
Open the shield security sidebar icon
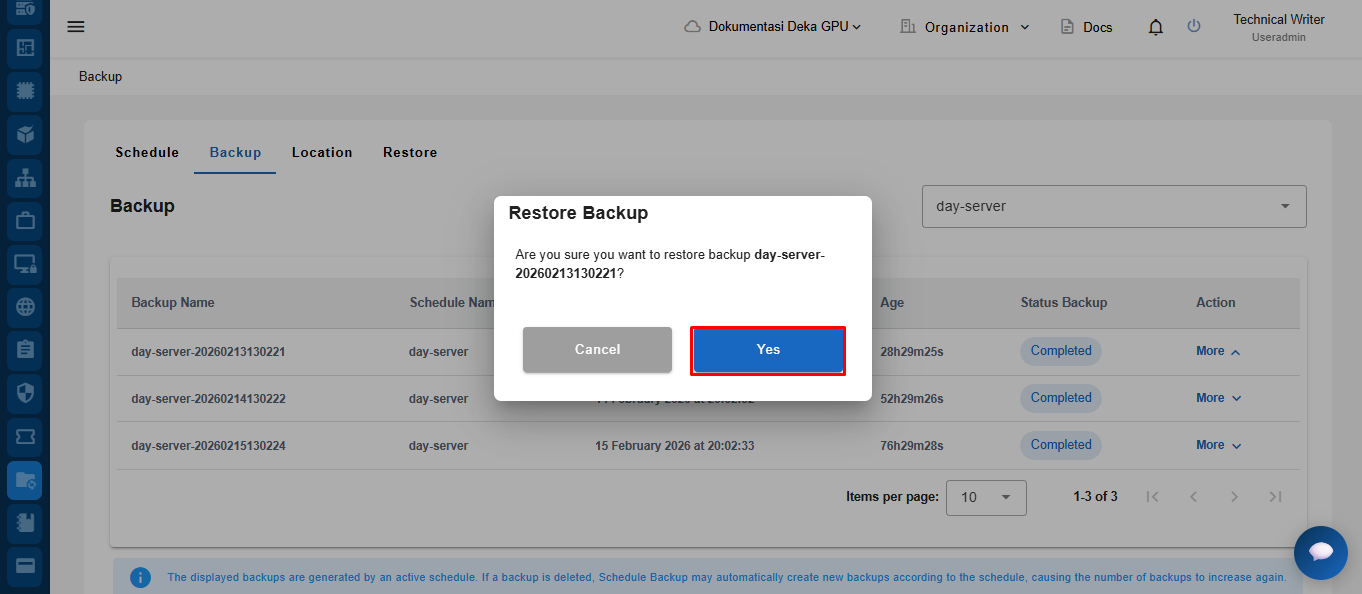point(25,393)
